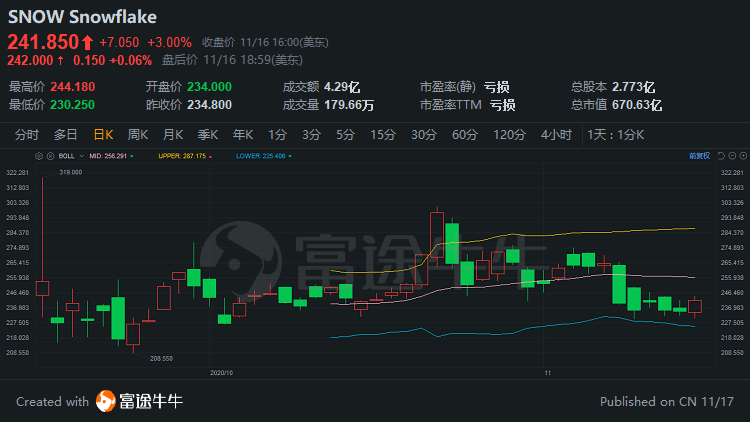Click the 开盘价 234.000 value
The image size is (750, 422).
click(x=209, y=87)
